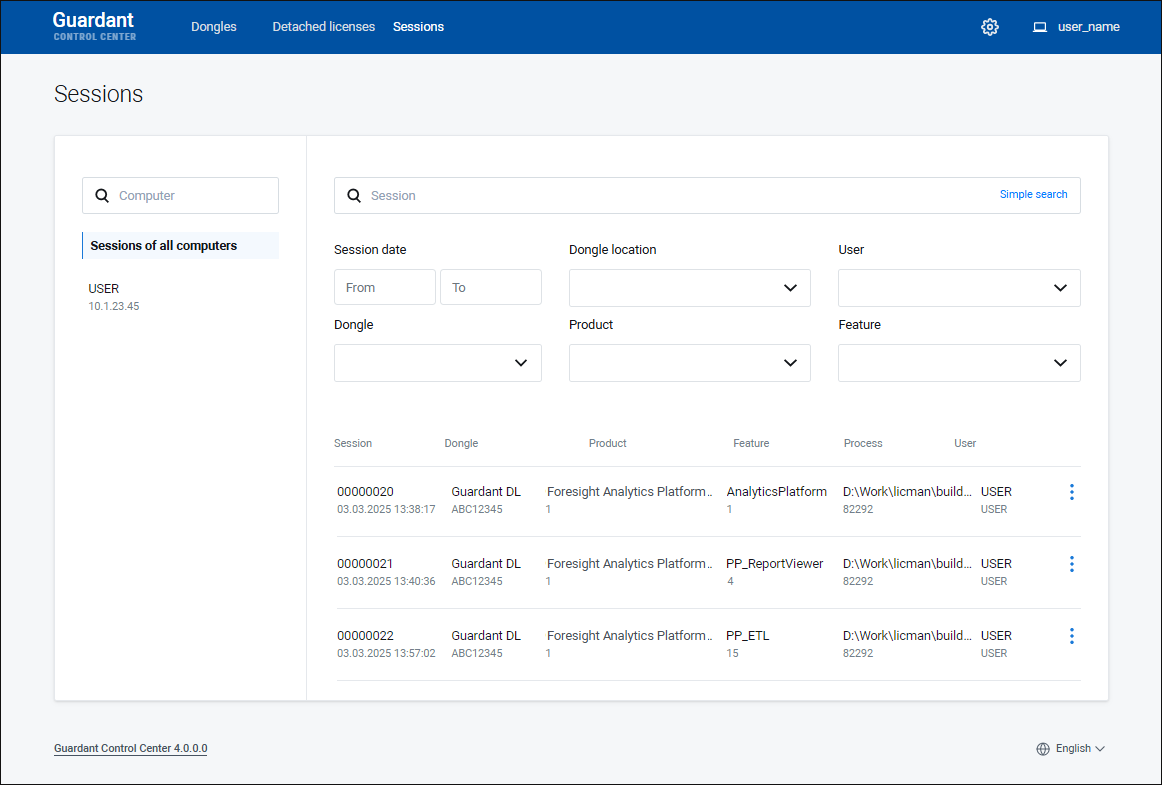
Task: Open settings via the gear icon
Action: pyautogui.click(x=989, y=27)
